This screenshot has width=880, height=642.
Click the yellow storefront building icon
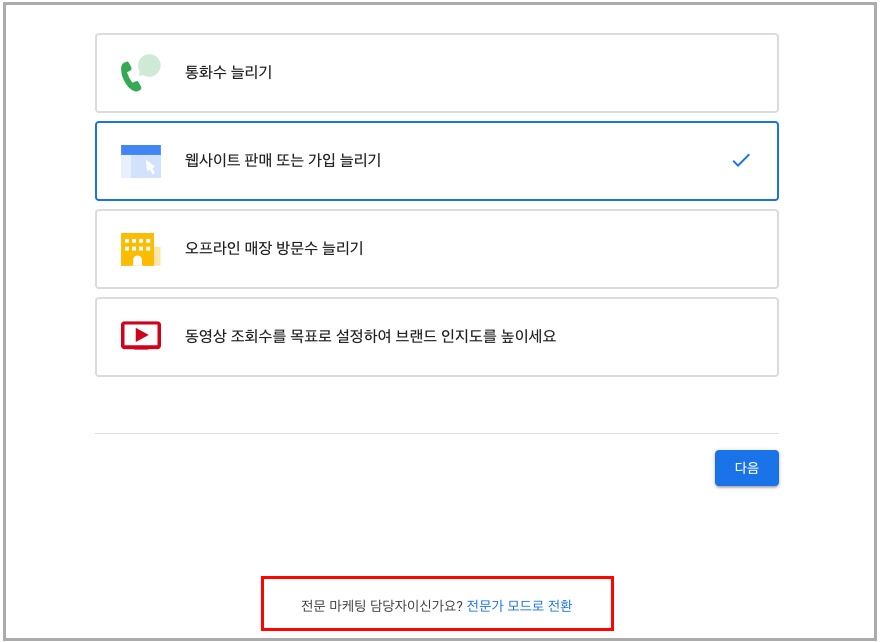(x=141, y=249)
